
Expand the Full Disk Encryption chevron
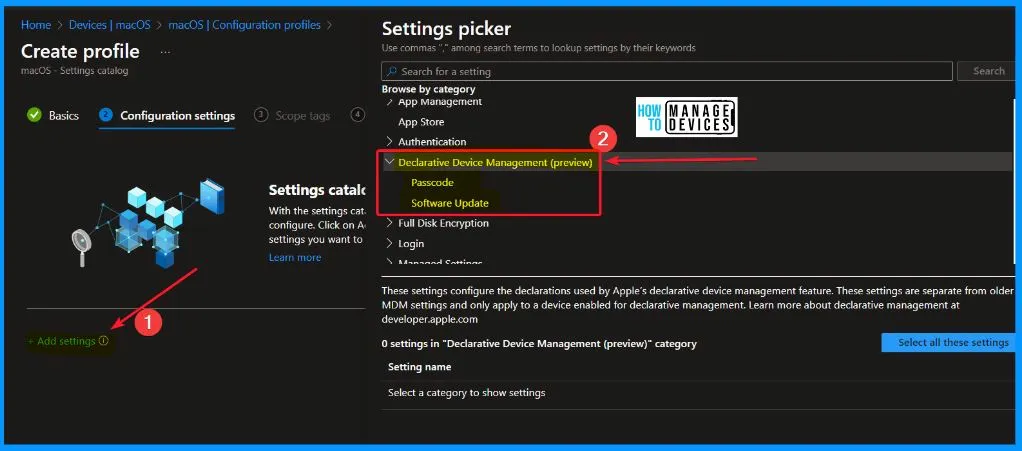390,223
